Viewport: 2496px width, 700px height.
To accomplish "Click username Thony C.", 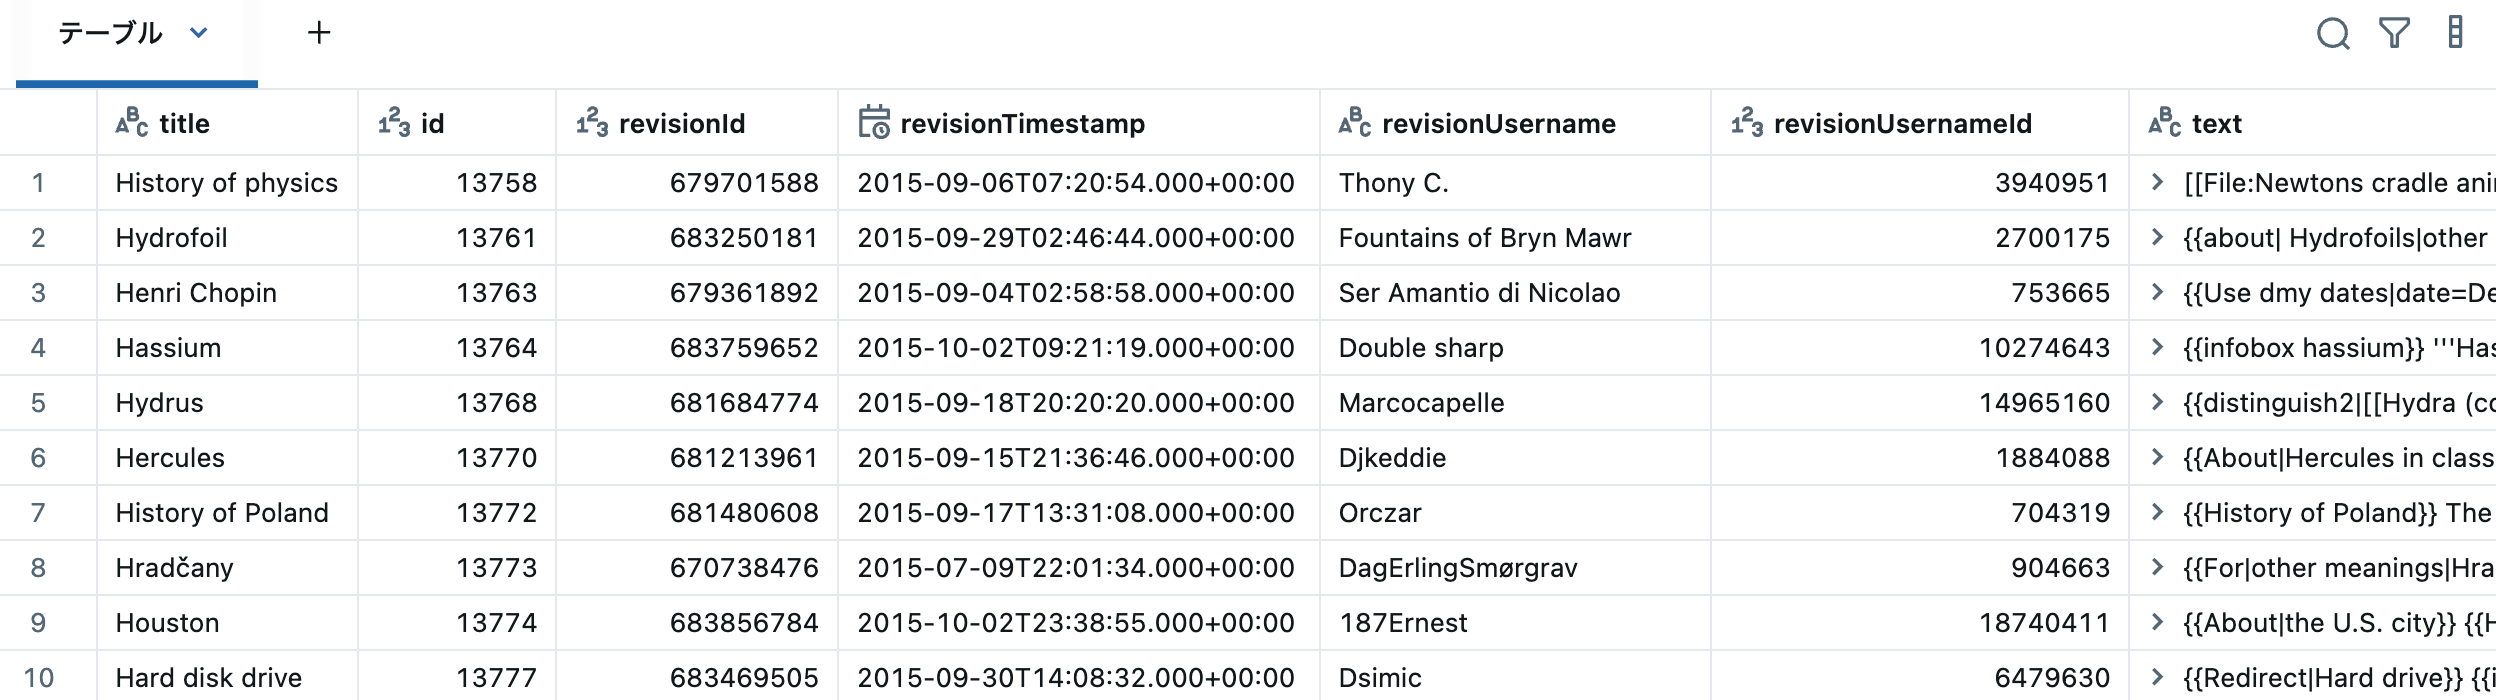I will tap(1394, 183).
